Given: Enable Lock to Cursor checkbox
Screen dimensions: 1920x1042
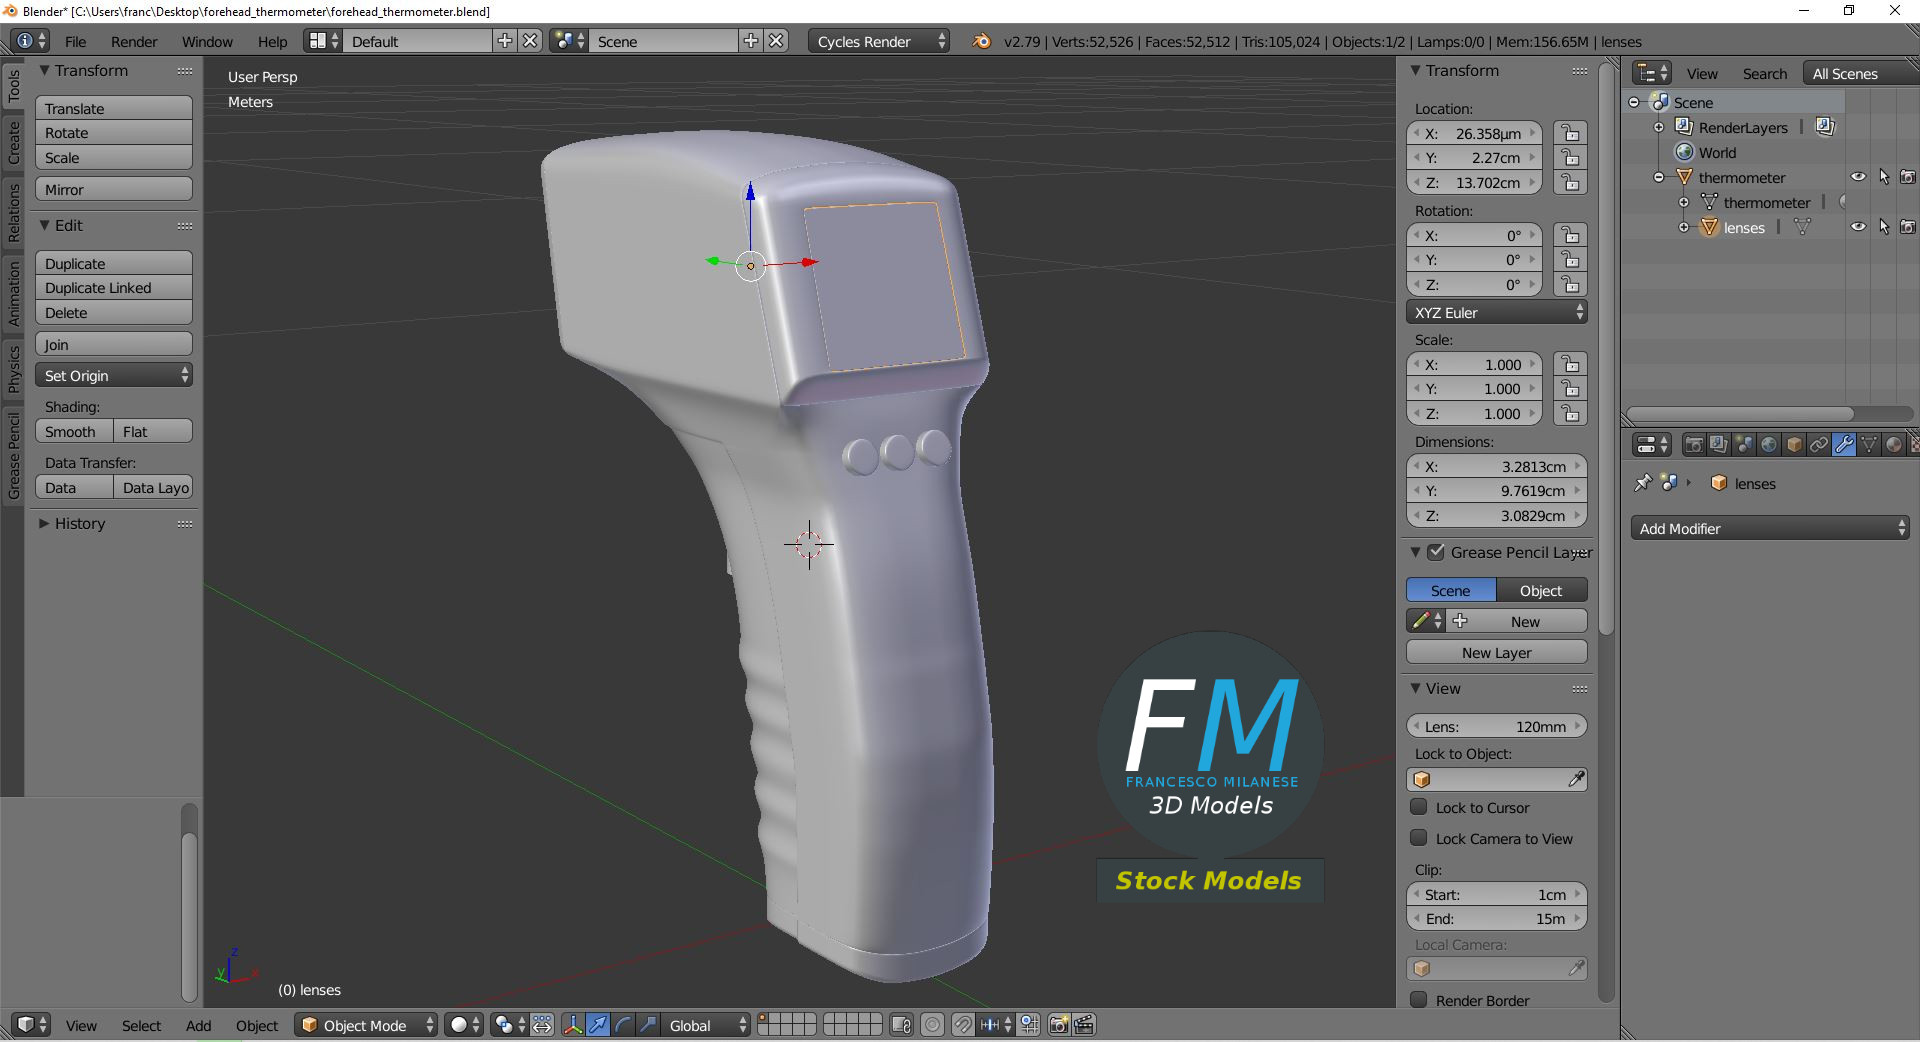Looking at the screenshot, I should tap(1418, 807).
